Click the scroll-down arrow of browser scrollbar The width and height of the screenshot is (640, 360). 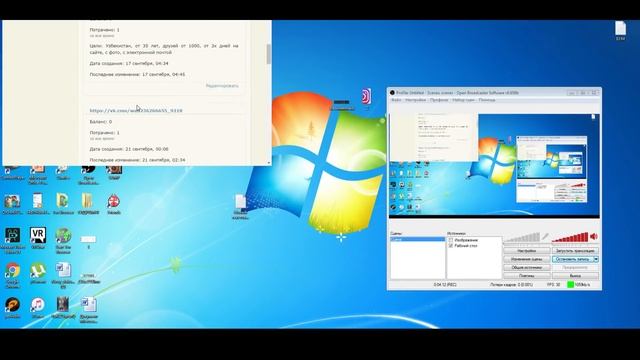pos(269,162)
